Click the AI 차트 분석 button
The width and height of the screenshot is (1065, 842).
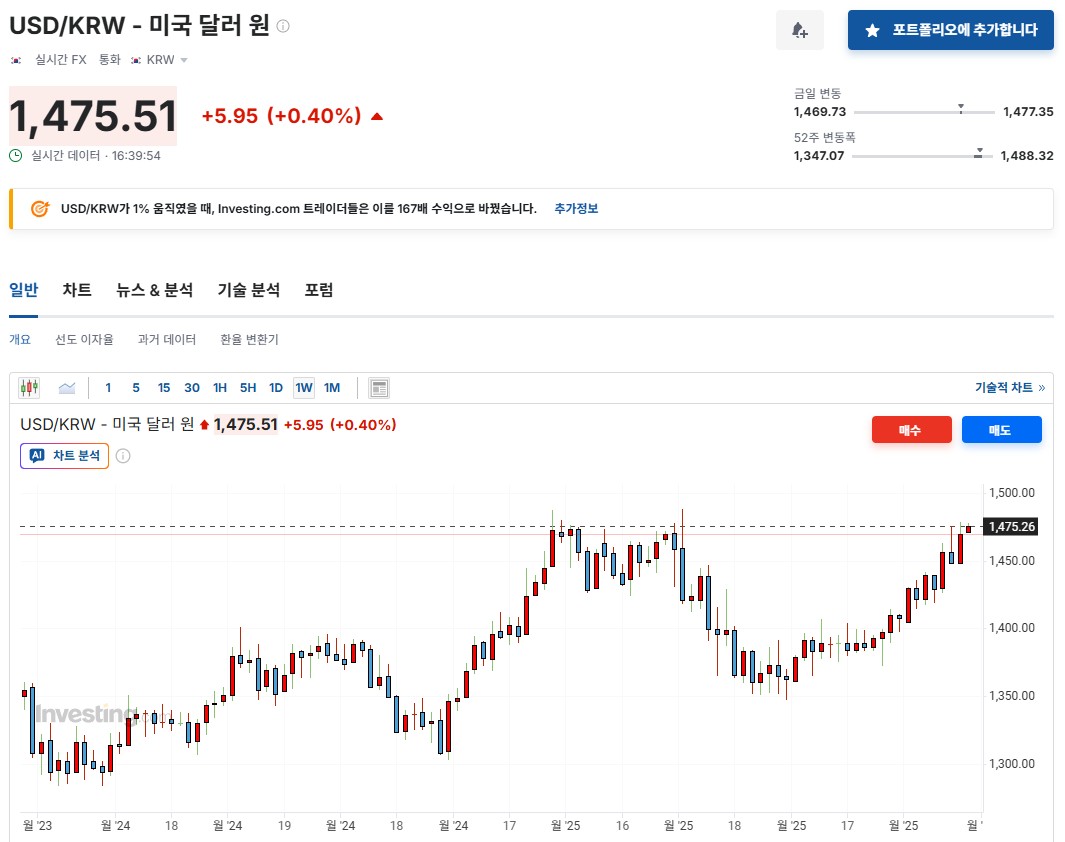click(64, 456)
